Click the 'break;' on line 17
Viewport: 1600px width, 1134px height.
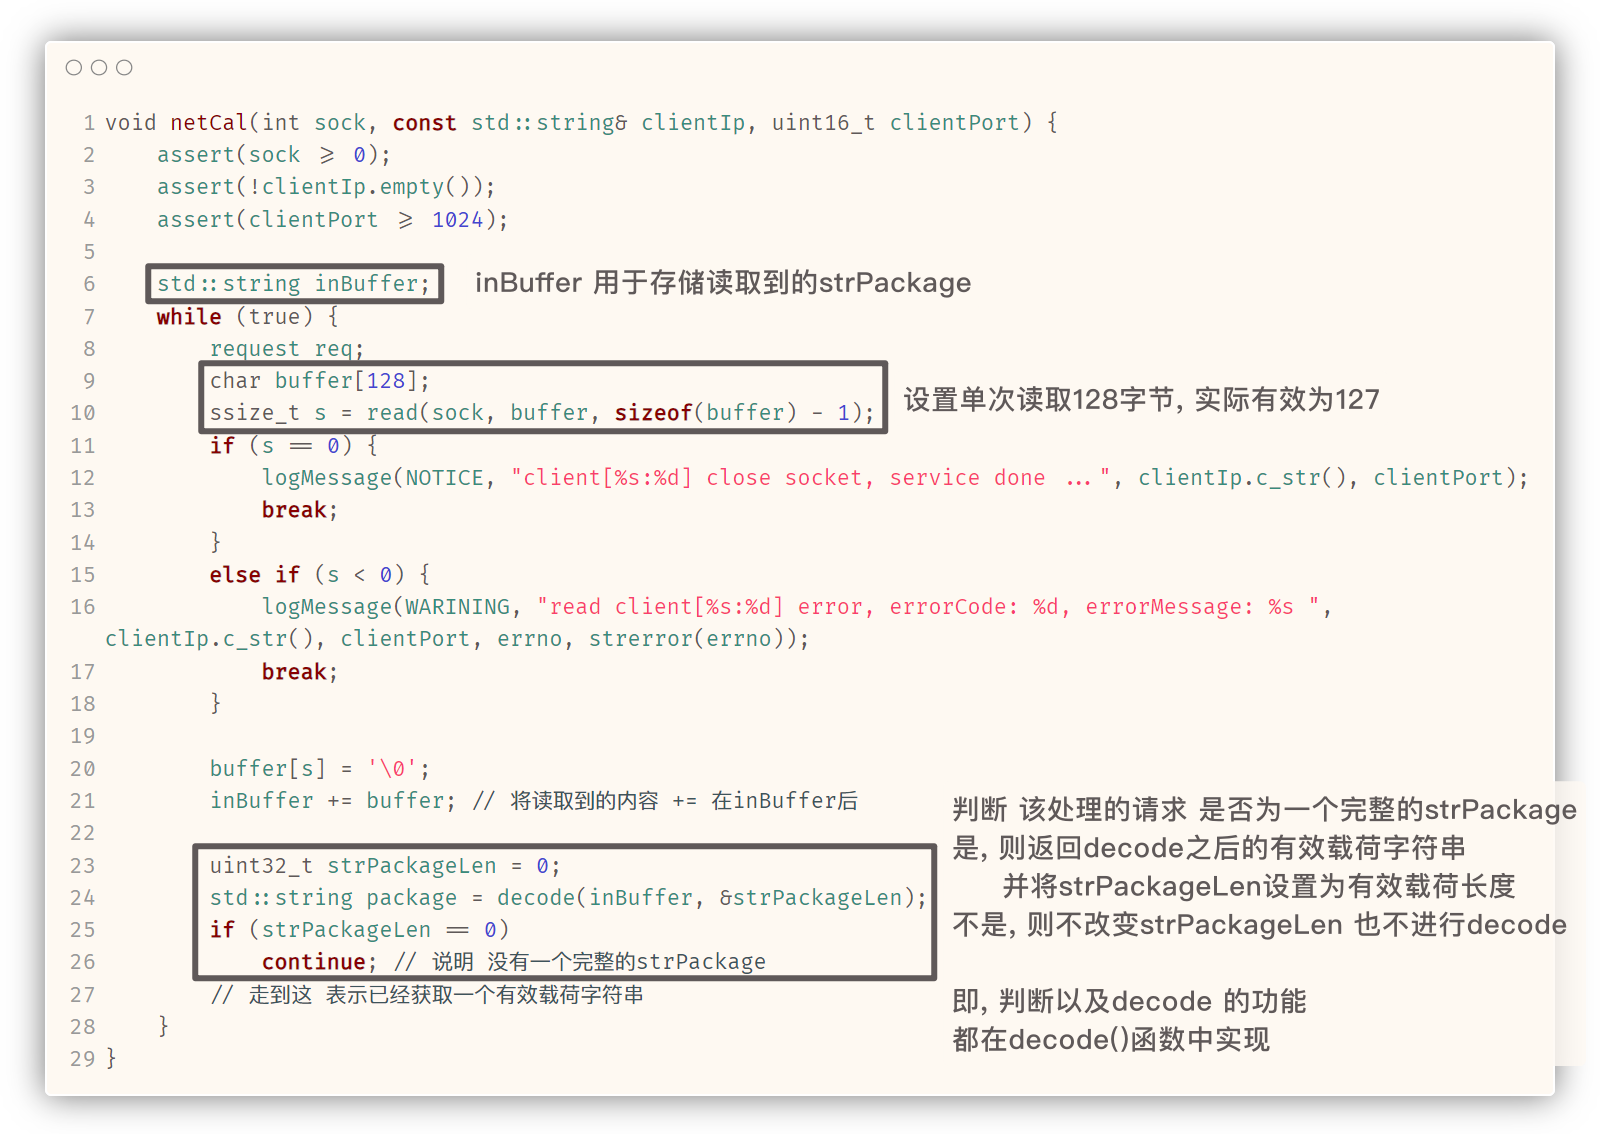click(x=300, y=672)
